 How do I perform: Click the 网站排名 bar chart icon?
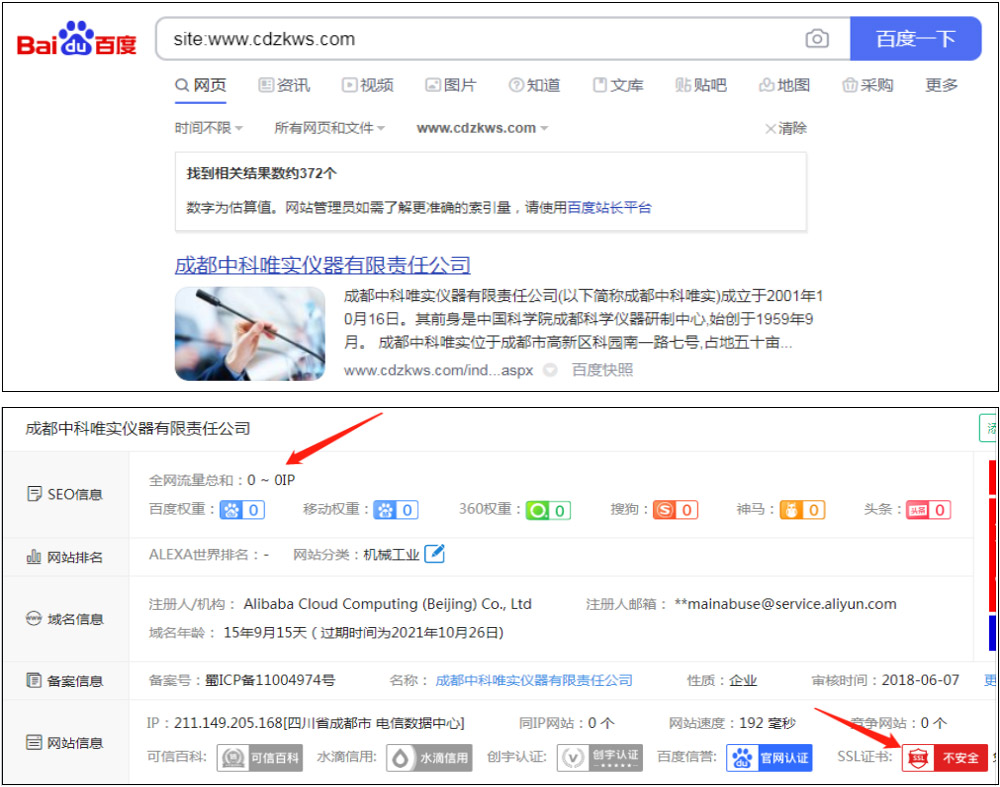tap(34, 557)
